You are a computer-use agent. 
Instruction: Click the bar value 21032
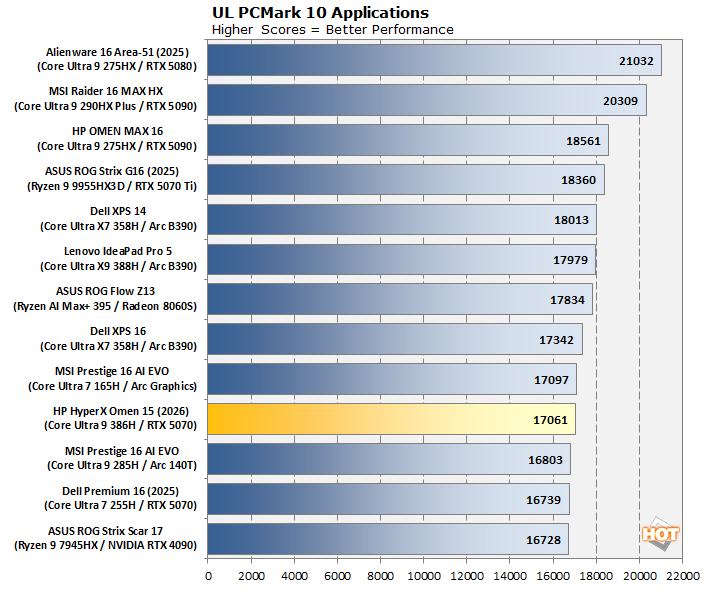[x=636, y=61]
